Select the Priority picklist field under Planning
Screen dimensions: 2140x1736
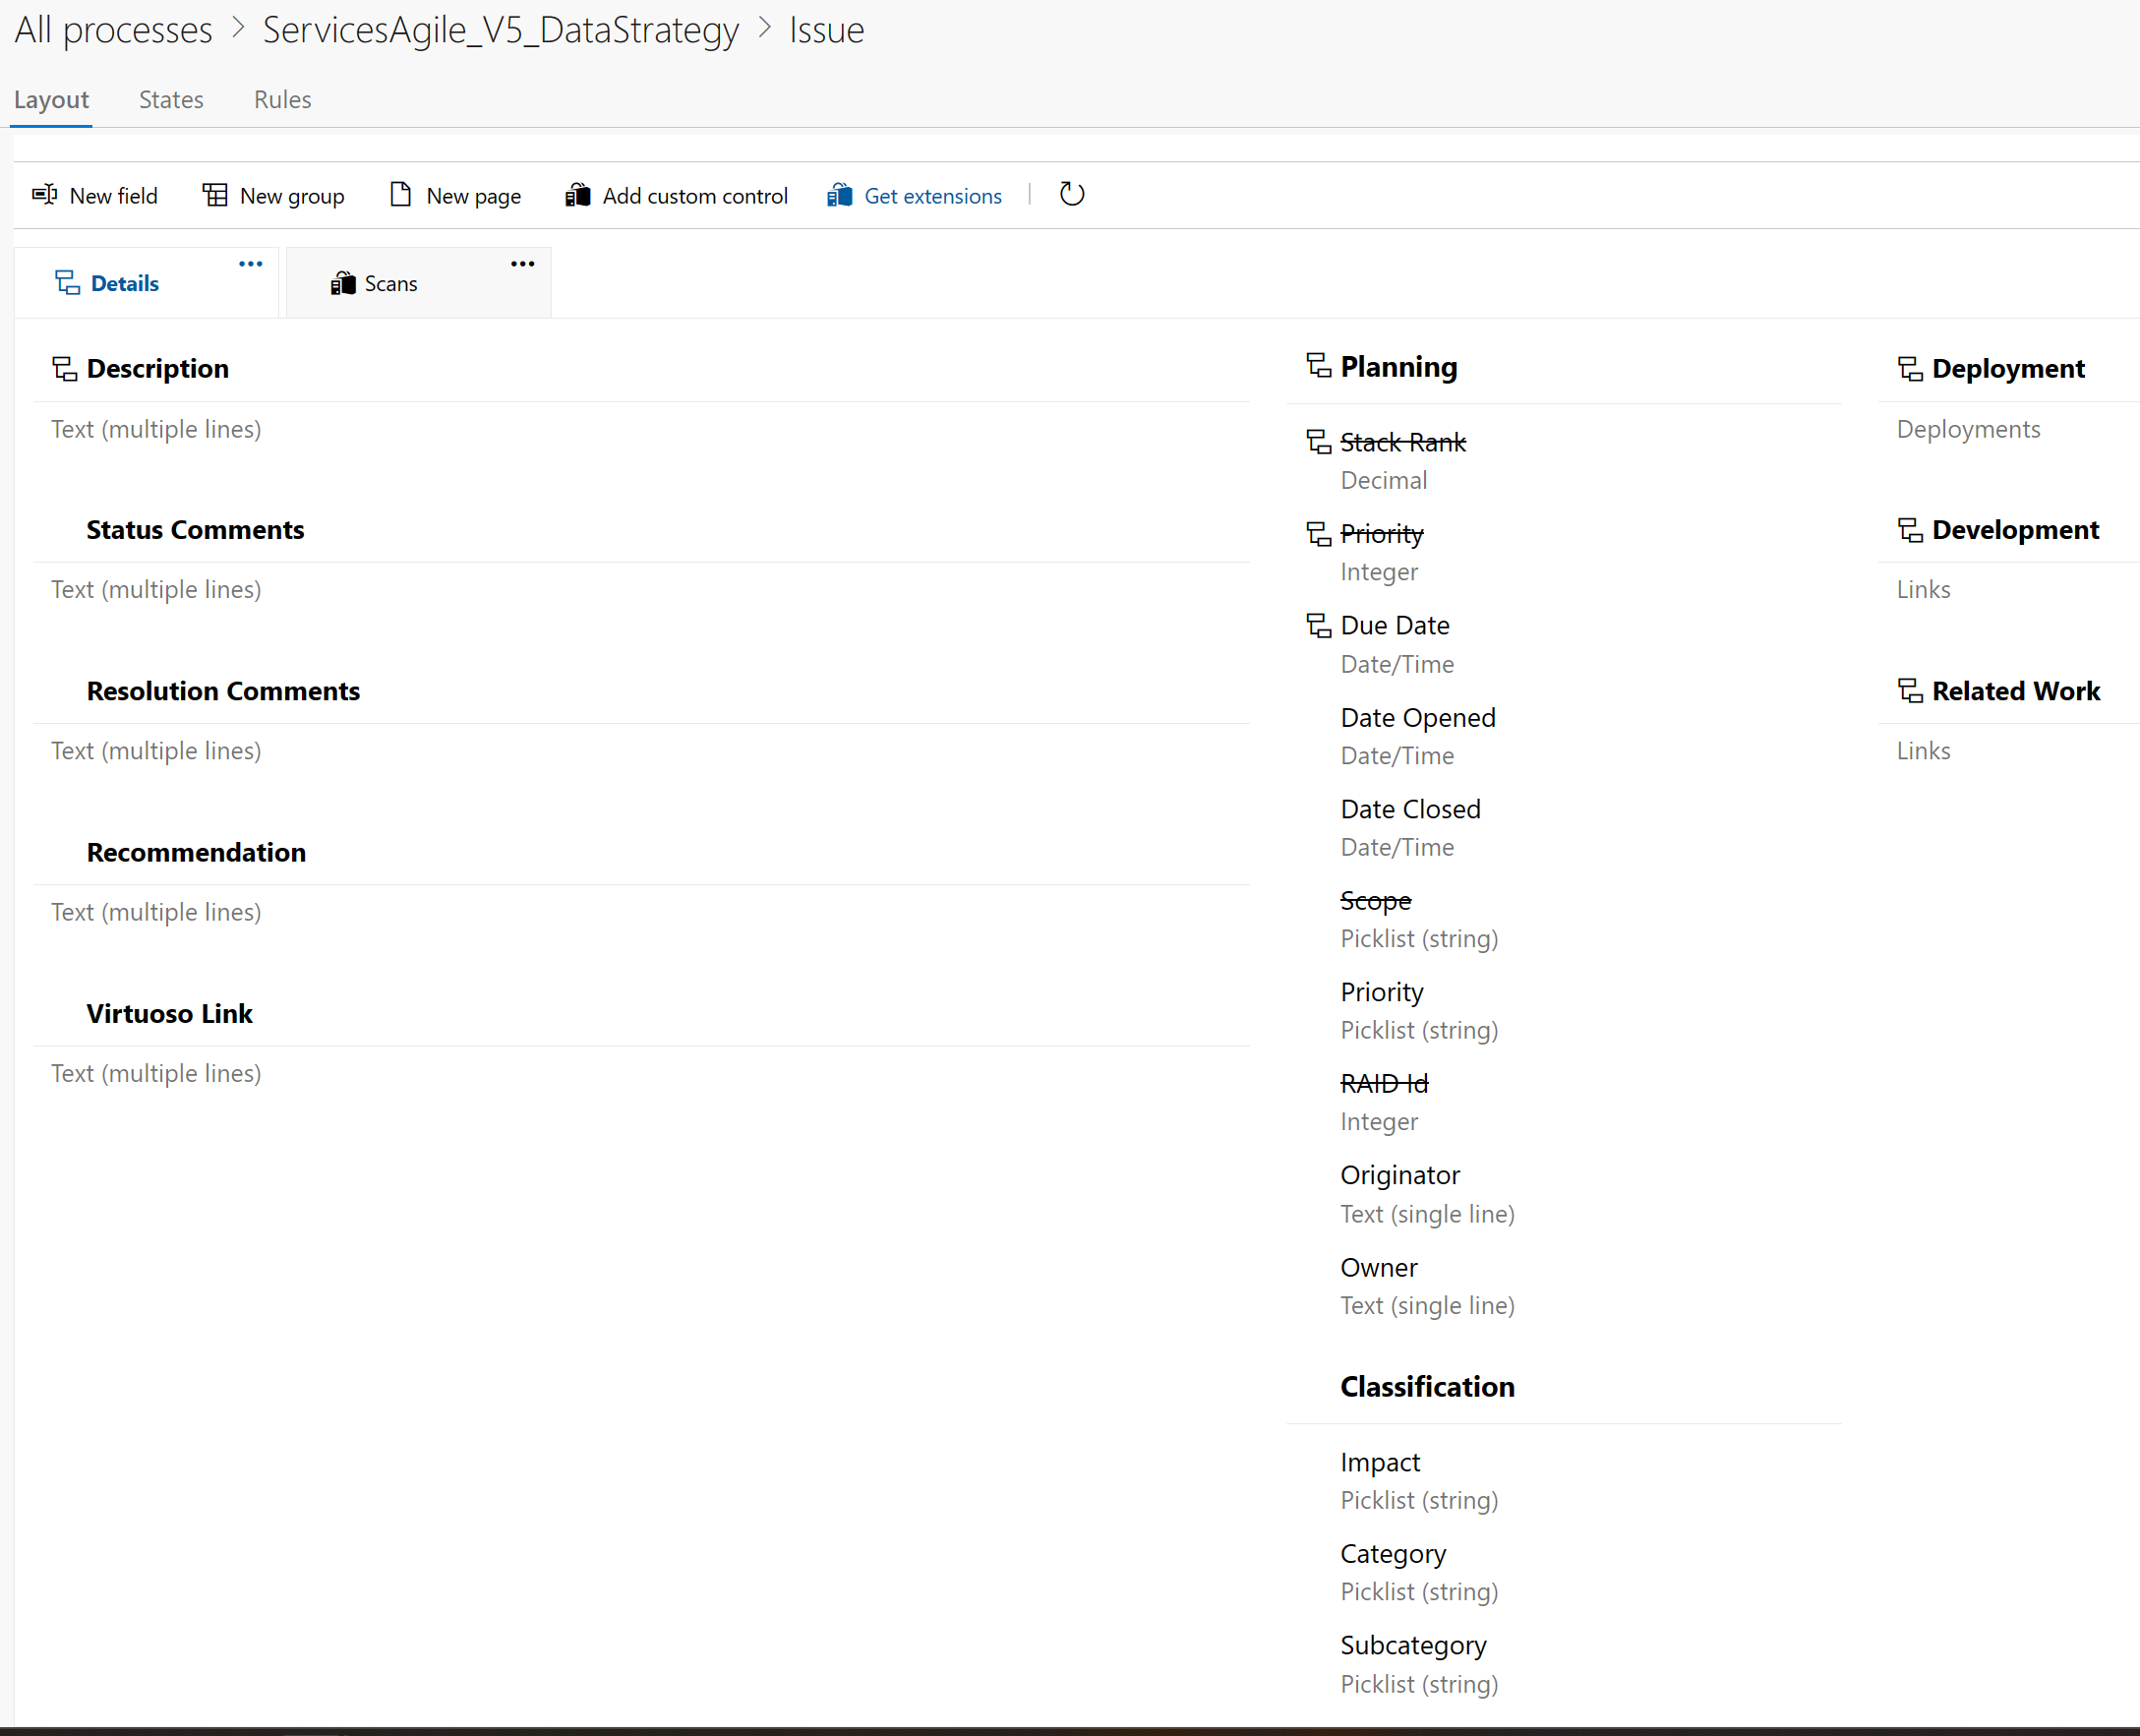click(x=1382, y=991)
